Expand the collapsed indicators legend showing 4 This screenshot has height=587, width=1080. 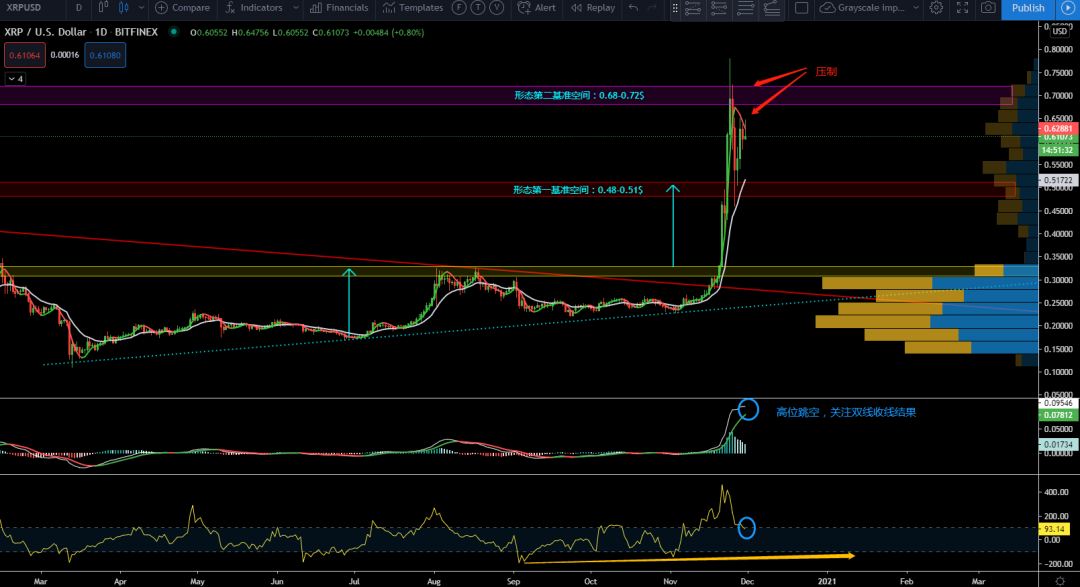coord(14,77)
